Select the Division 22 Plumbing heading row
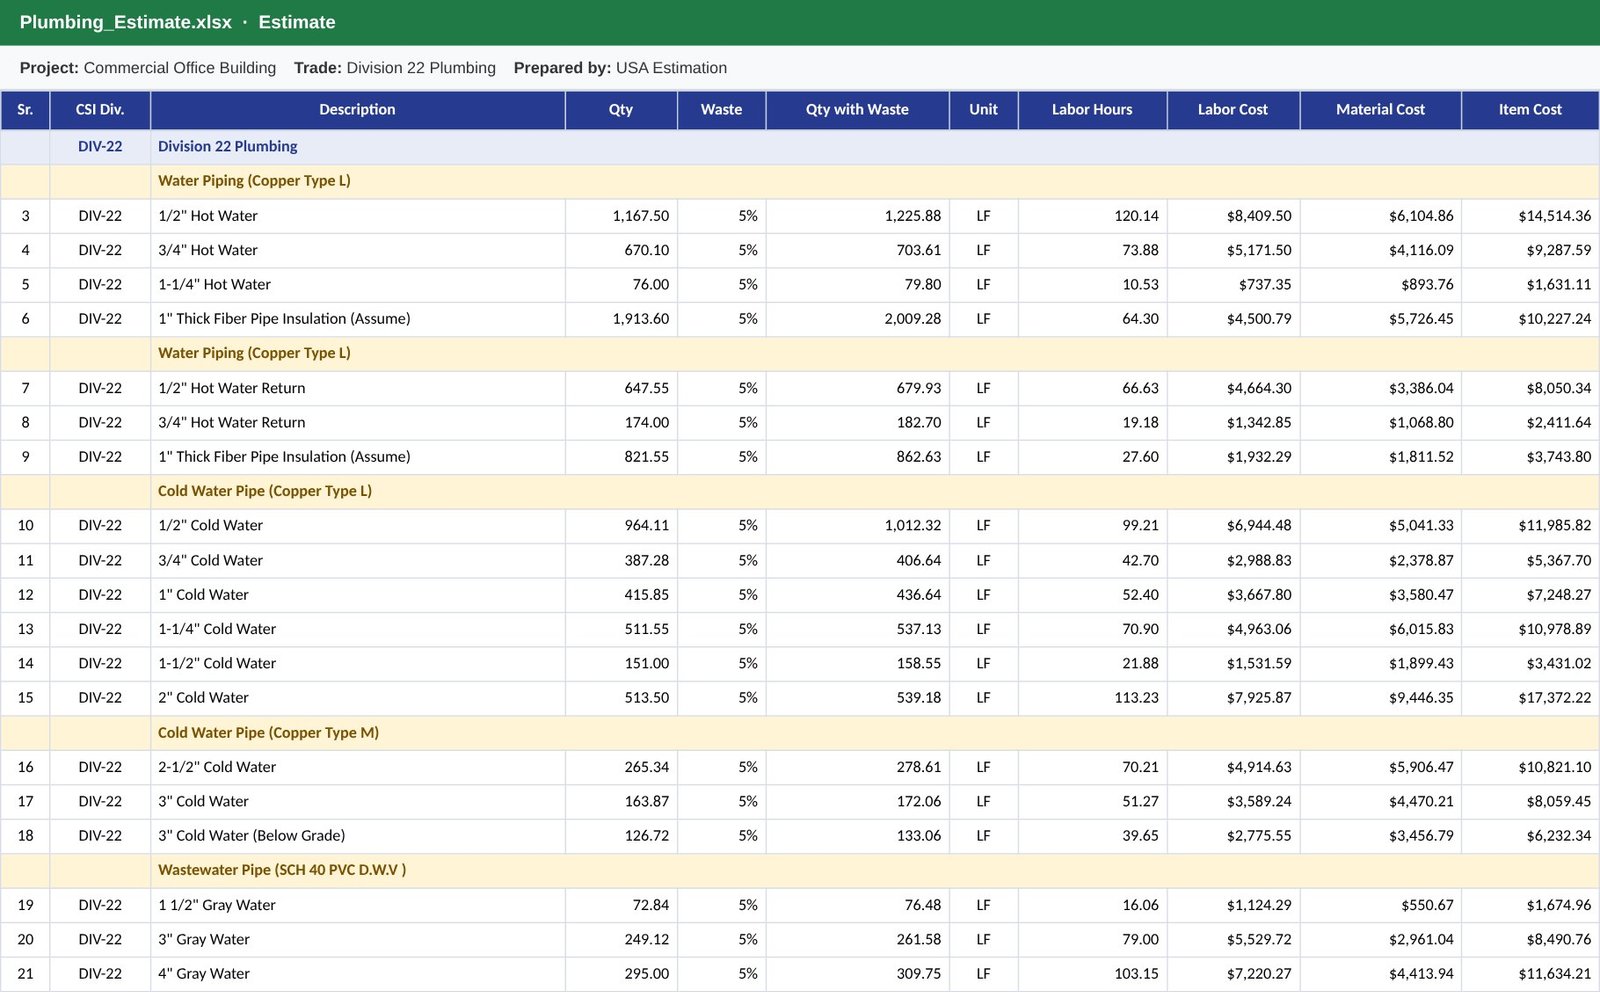This screenshot has height=992, width=1600. (x=800, y=147)
